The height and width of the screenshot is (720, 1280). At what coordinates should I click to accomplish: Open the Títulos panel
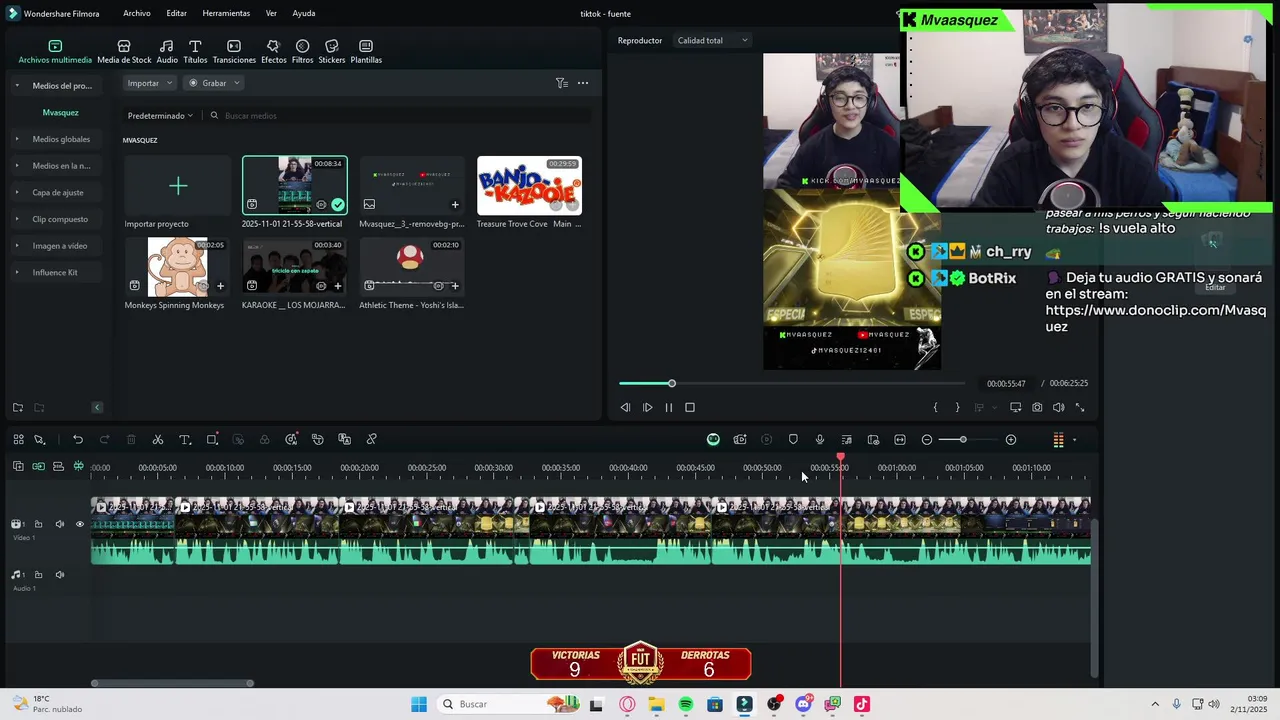pyautogui.click(x=195, y=52)
